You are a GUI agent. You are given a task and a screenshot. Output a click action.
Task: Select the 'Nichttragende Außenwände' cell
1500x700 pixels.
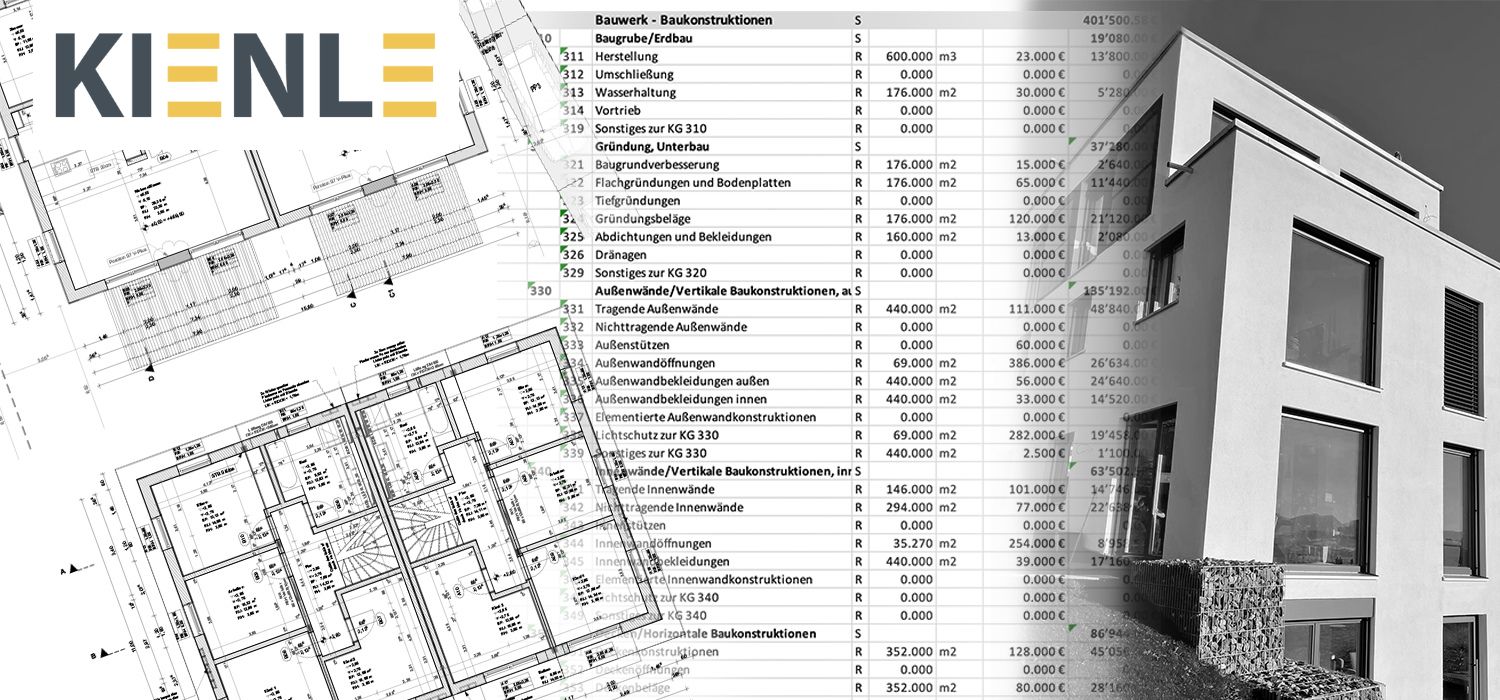(x=670, y=327)
